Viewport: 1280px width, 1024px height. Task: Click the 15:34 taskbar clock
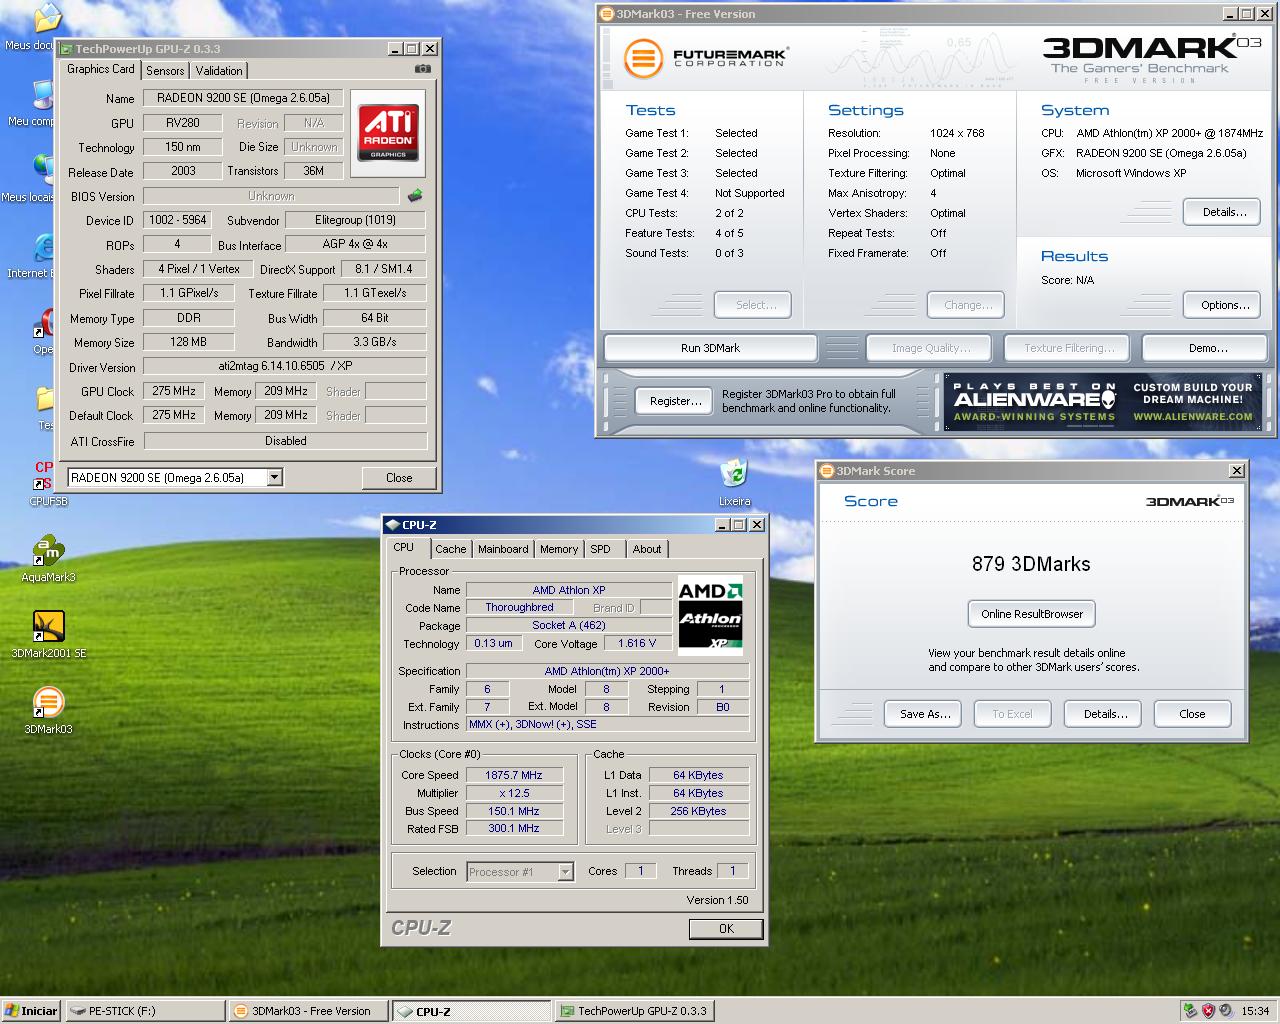(1255, 1011)
